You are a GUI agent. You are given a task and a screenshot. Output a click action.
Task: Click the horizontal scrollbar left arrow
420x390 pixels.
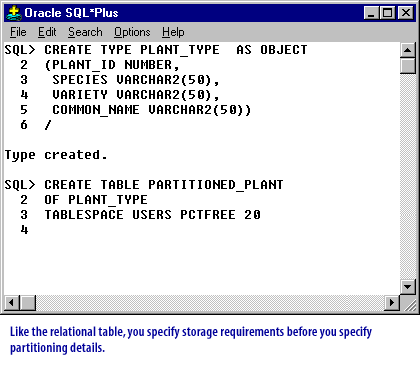pos(12,303)
